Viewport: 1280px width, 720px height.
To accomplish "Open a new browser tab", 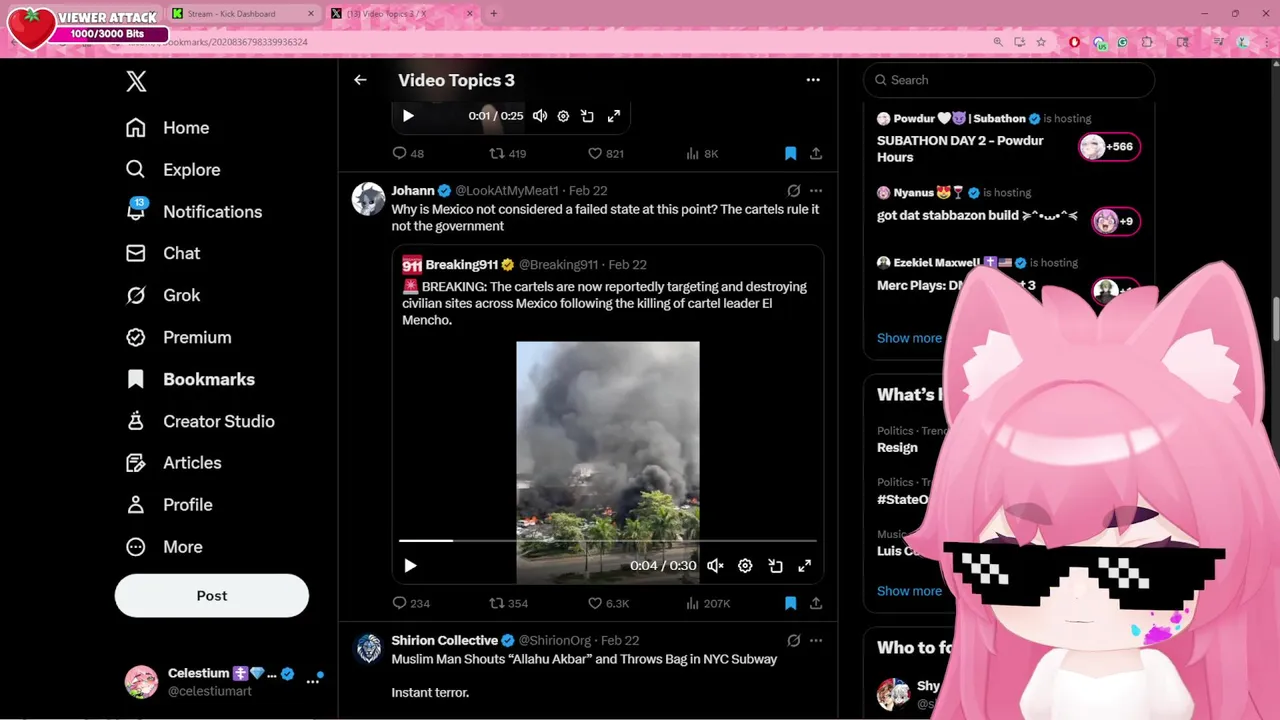I will click(493, 14).
